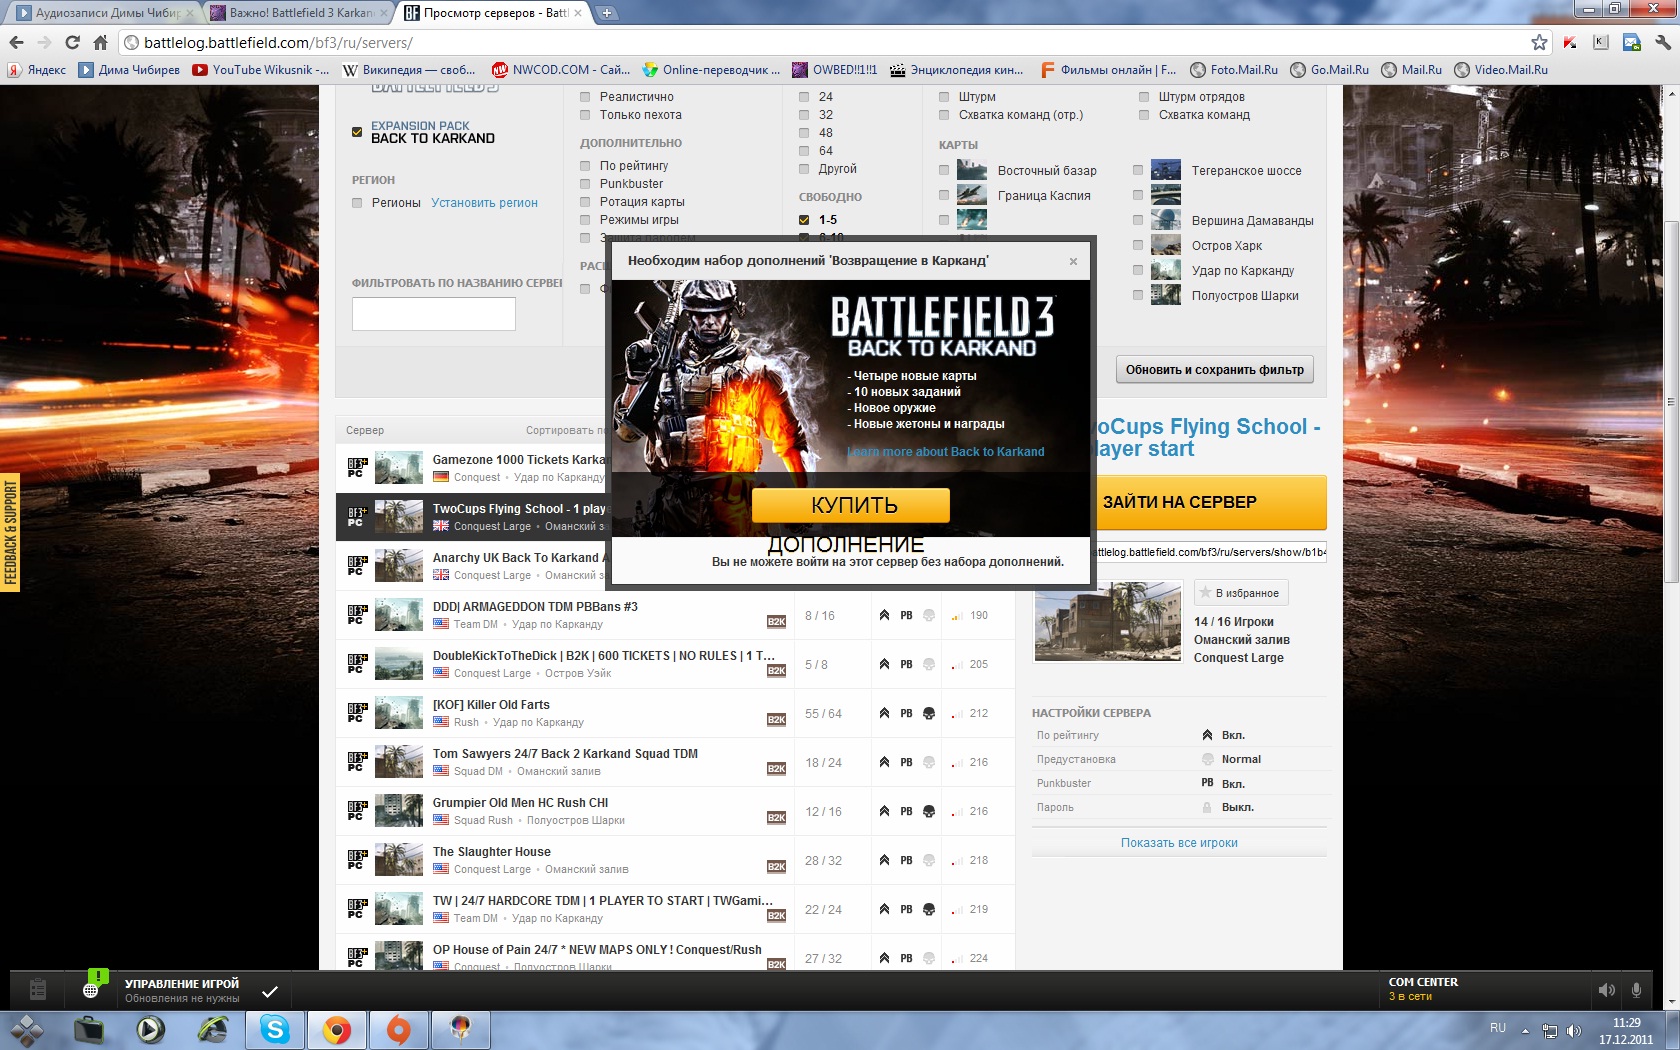Click the Chrome home icon
The height and width of the screenshot is (1050, 1680).
[x=100, y=42]
